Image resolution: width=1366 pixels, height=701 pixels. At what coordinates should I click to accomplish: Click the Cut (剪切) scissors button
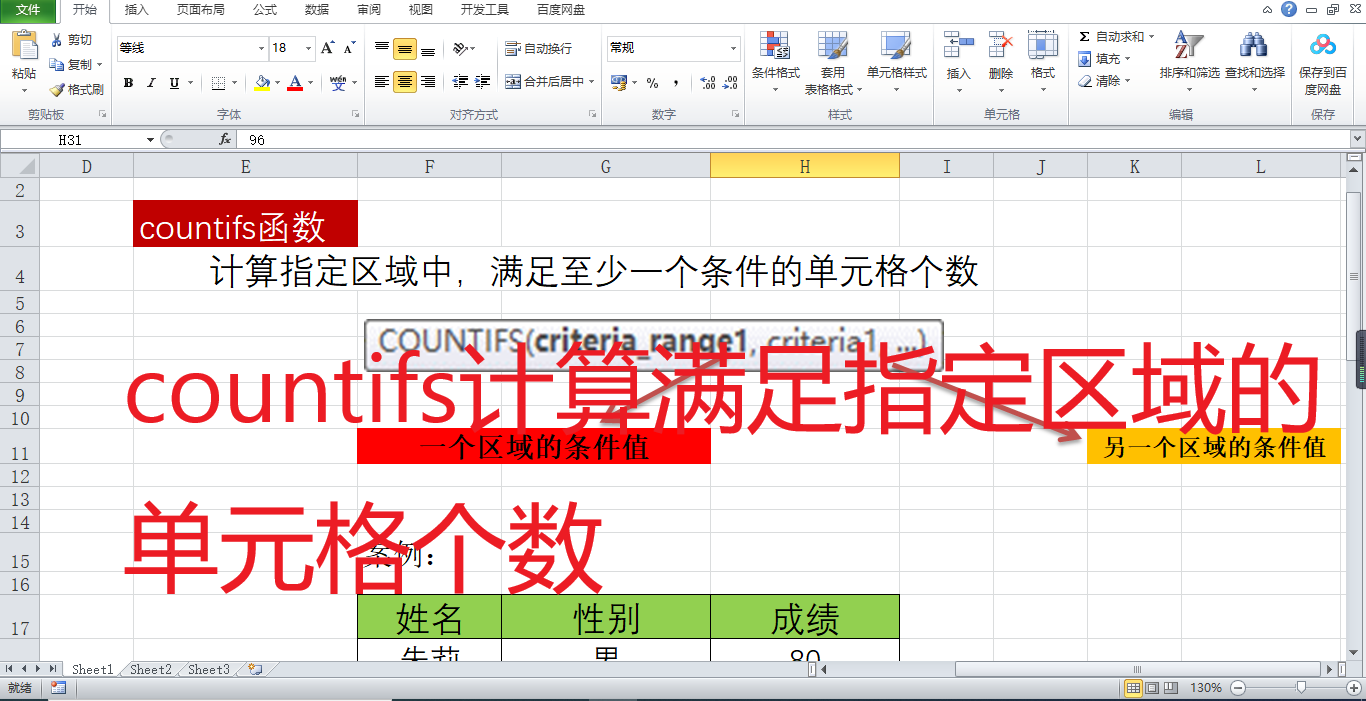[x=70, y=40]
